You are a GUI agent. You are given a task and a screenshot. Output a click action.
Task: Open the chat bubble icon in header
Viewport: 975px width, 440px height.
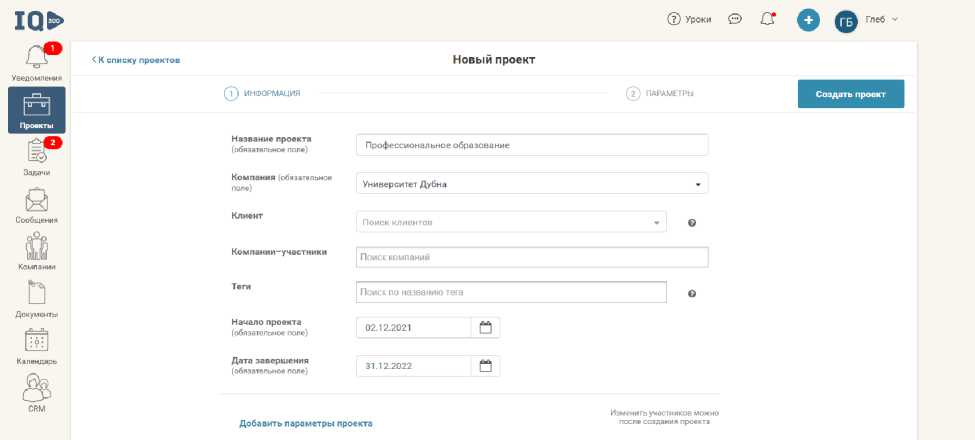[x=735, y=19]
